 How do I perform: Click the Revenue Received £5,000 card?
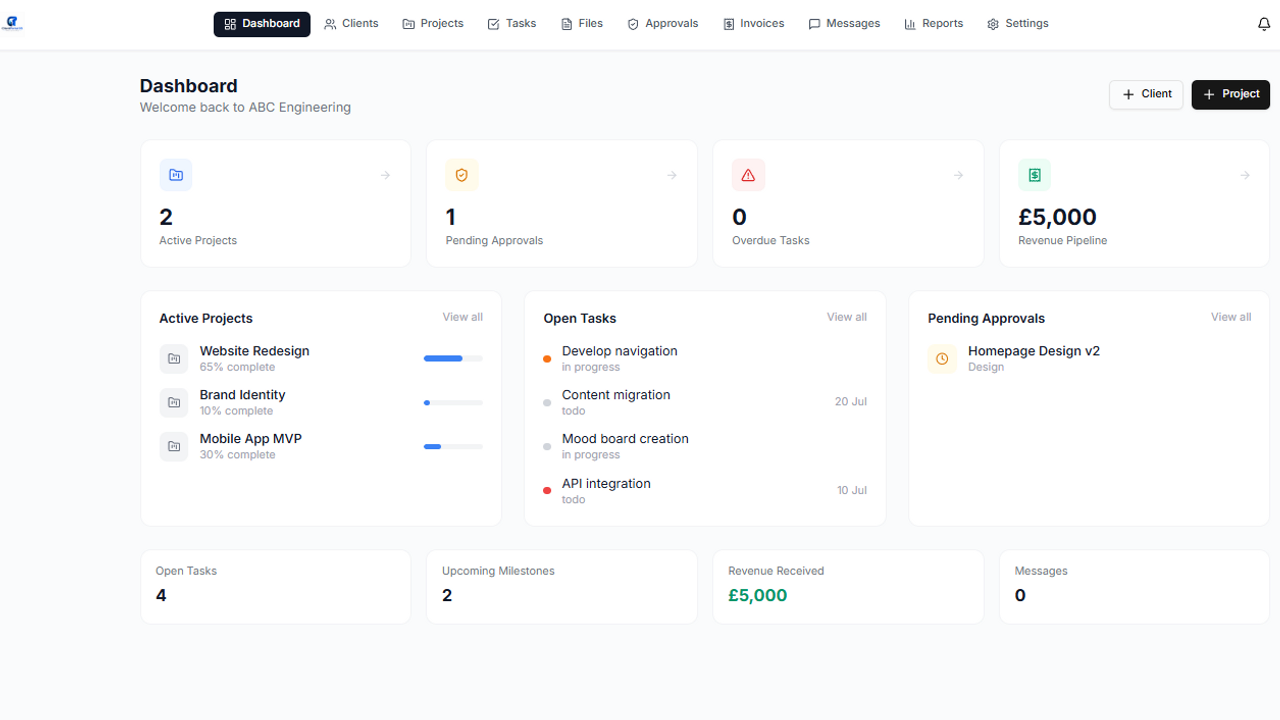coord(848,586)
